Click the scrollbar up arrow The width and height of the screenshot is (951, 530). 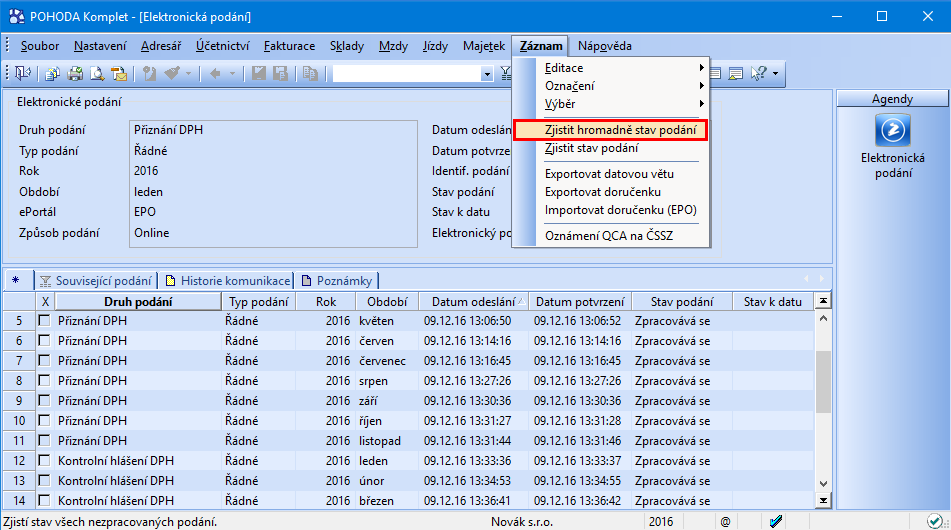pyautogui.click(x=823, y=318)
